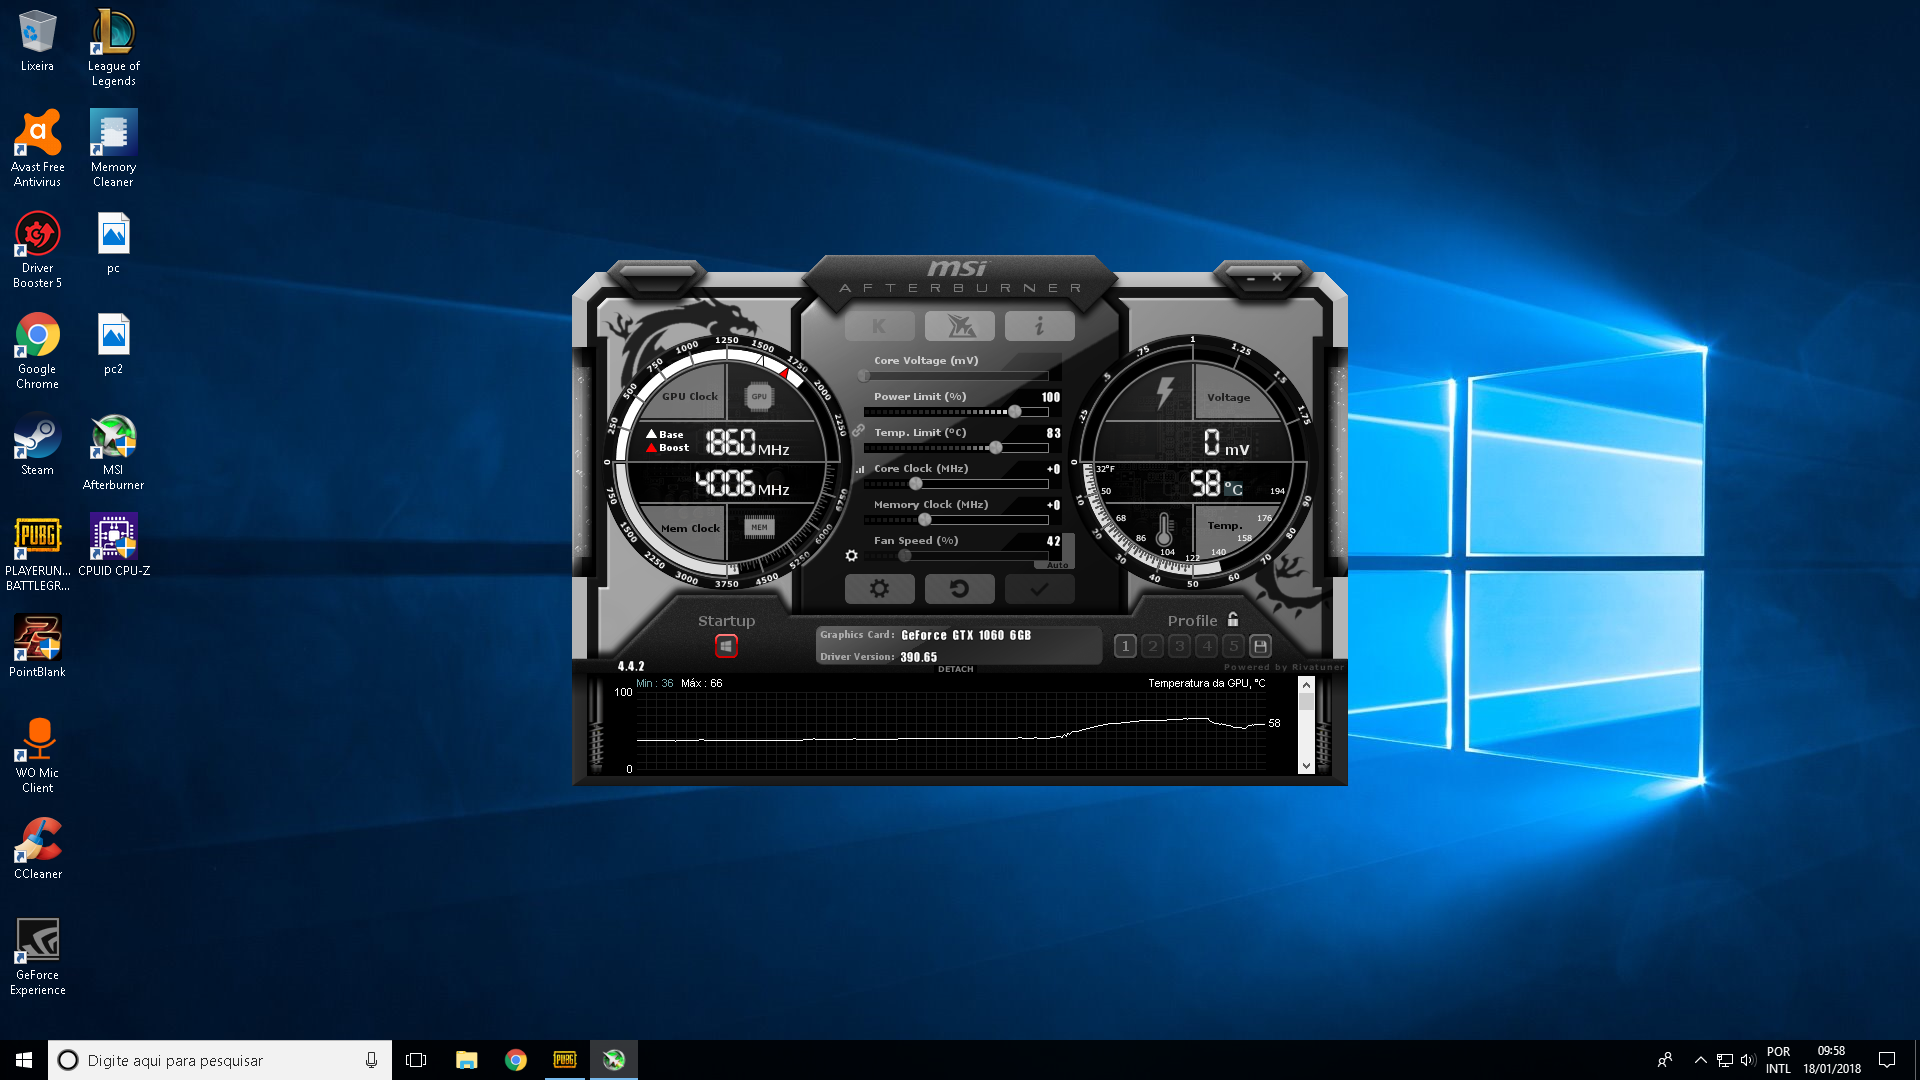Select the PointBlank desktop icon
The width and height of the screenshot is (1920, 1080).
(37, 647)
